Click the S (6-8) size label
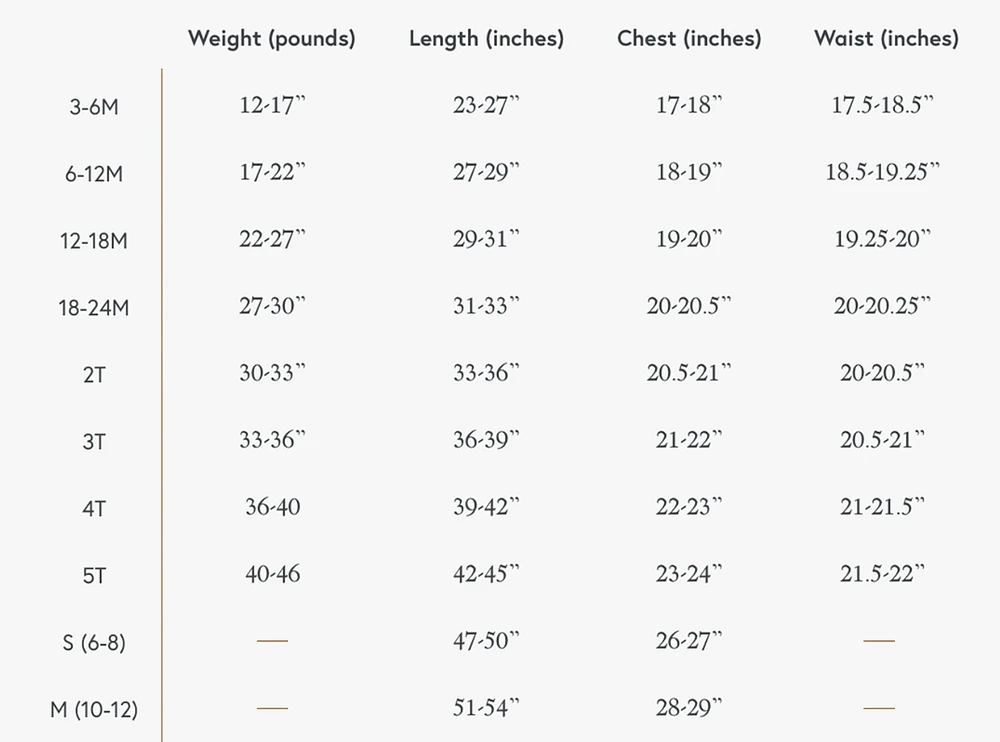This screenshot has height=742, width=1000. coord(94,642)
